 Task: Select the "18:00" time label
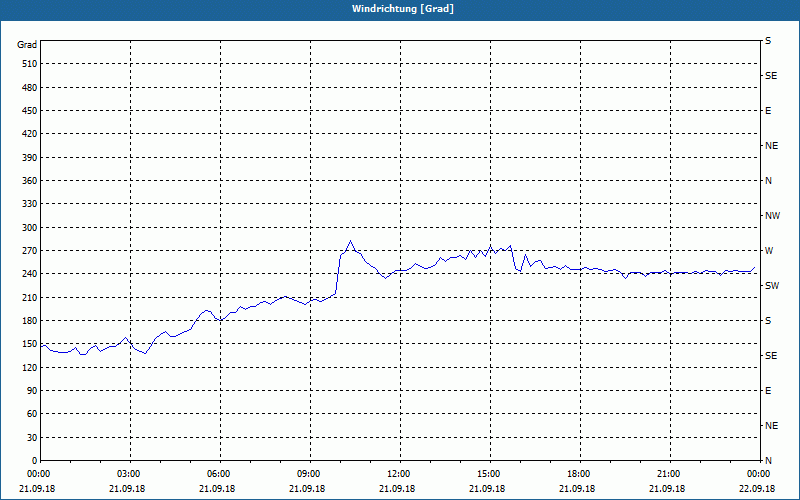click(x=580, y=474)
